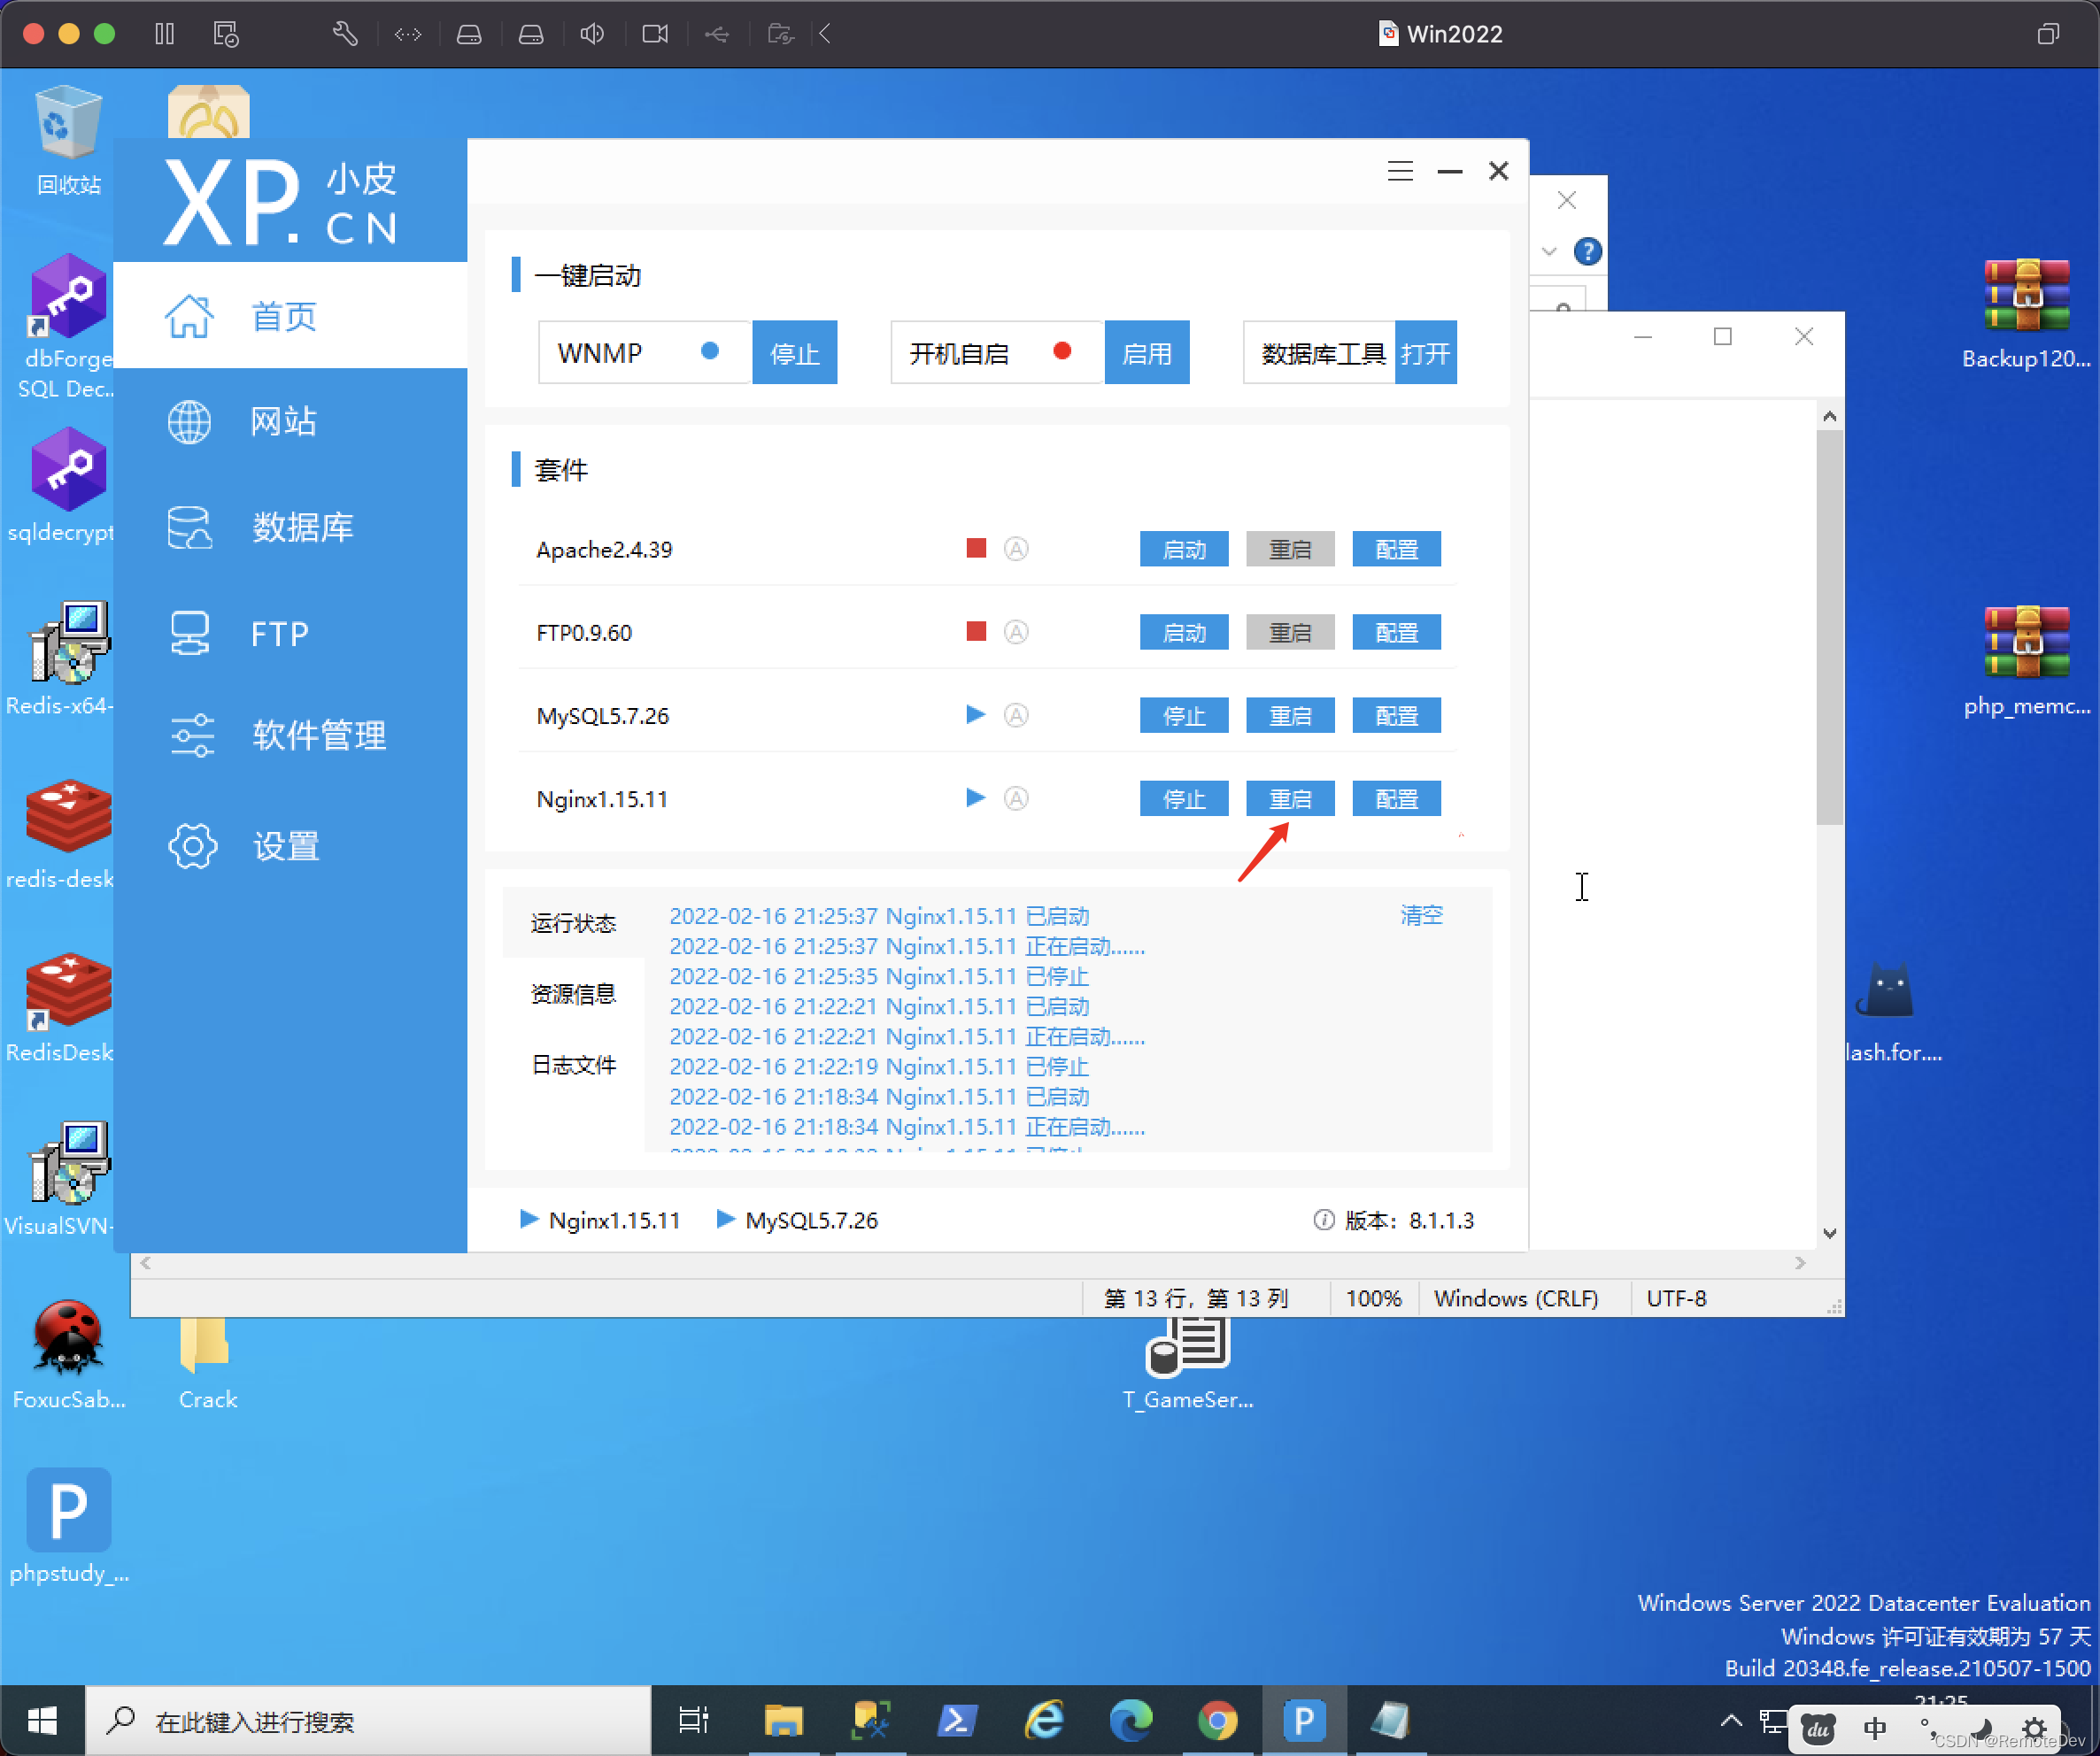Screen dimensions: 2100x1756
Task: Click MySQL5.7.26 in bottom status bar
Action: [x=797, y=1220]
